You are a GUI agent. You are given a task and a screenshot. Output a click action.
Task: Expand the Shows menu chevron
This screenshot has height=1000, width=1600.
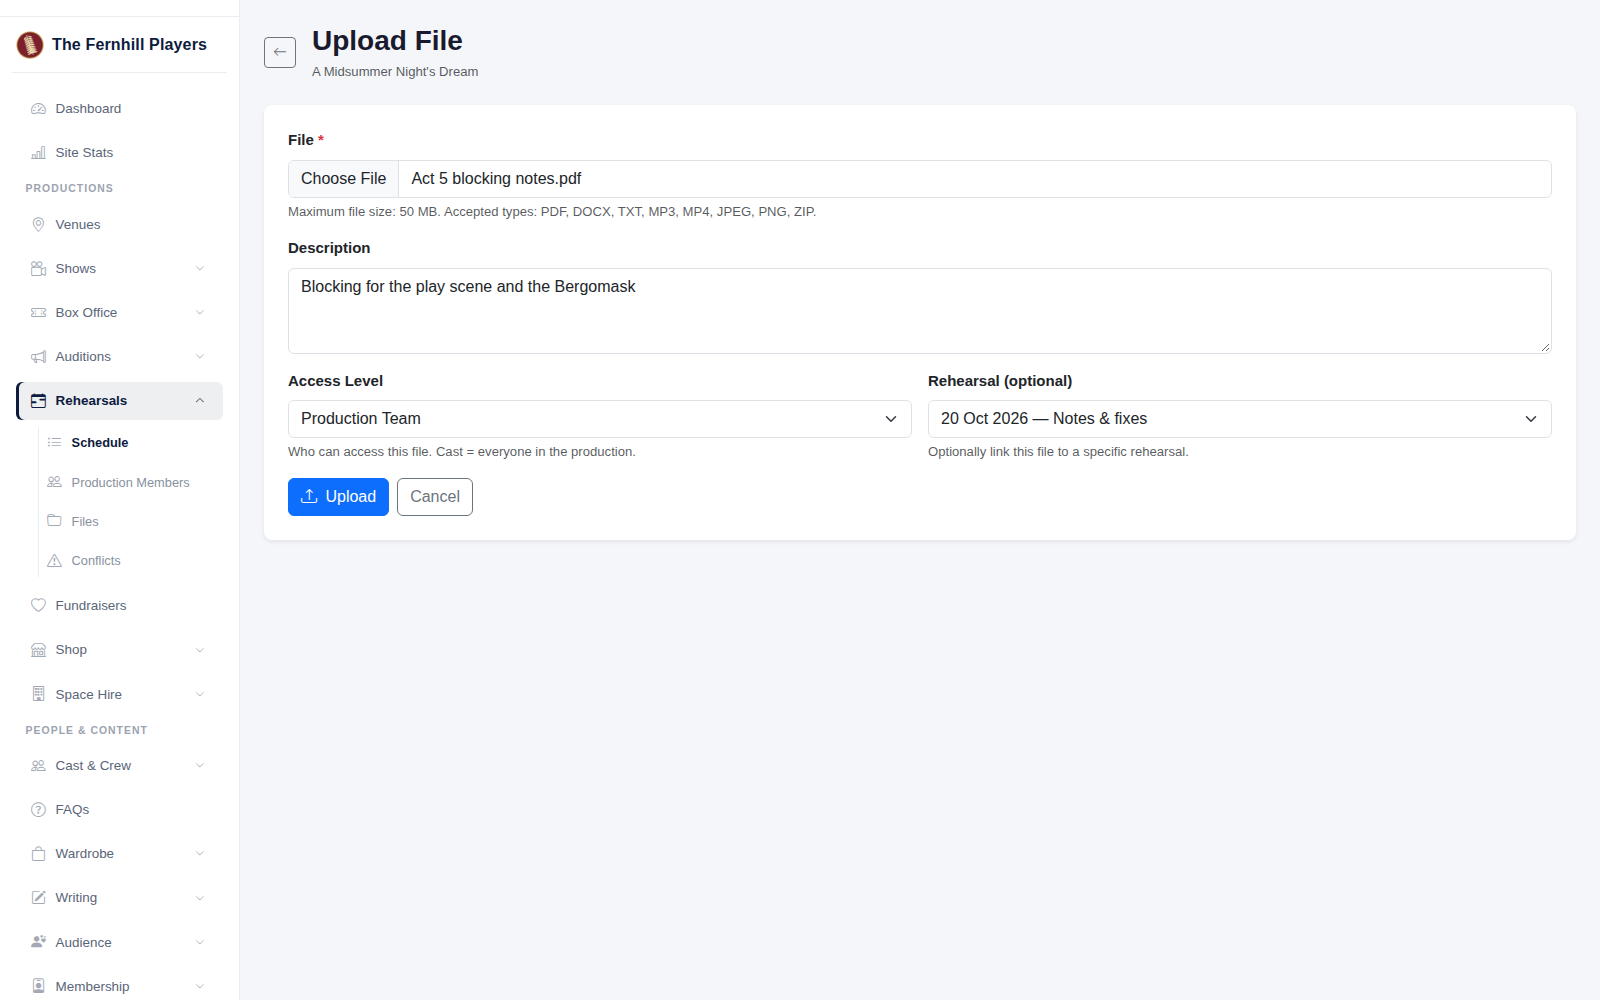[200, 269]
